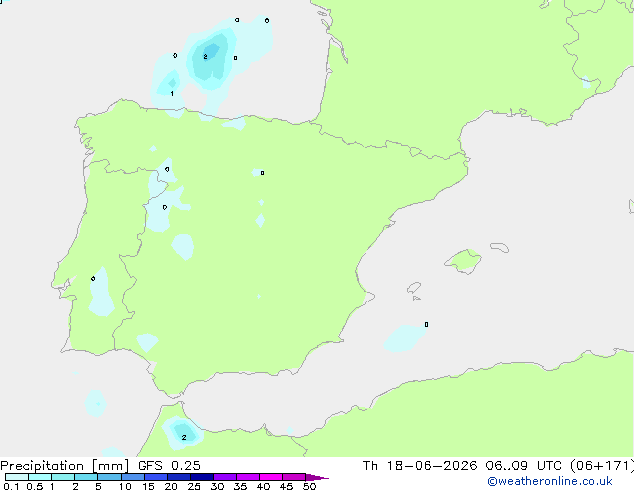
Task: Click the '2' precipitation value over Morocco
Action: pos(184,437)
